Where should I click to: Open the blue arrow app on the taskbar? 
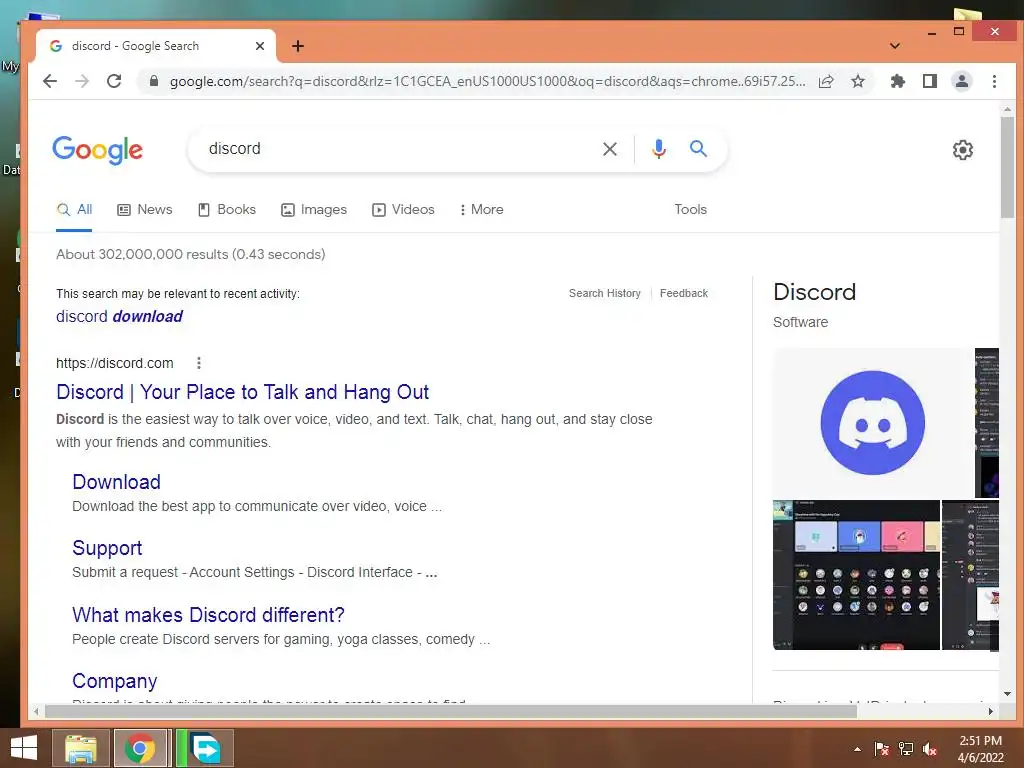205,748
